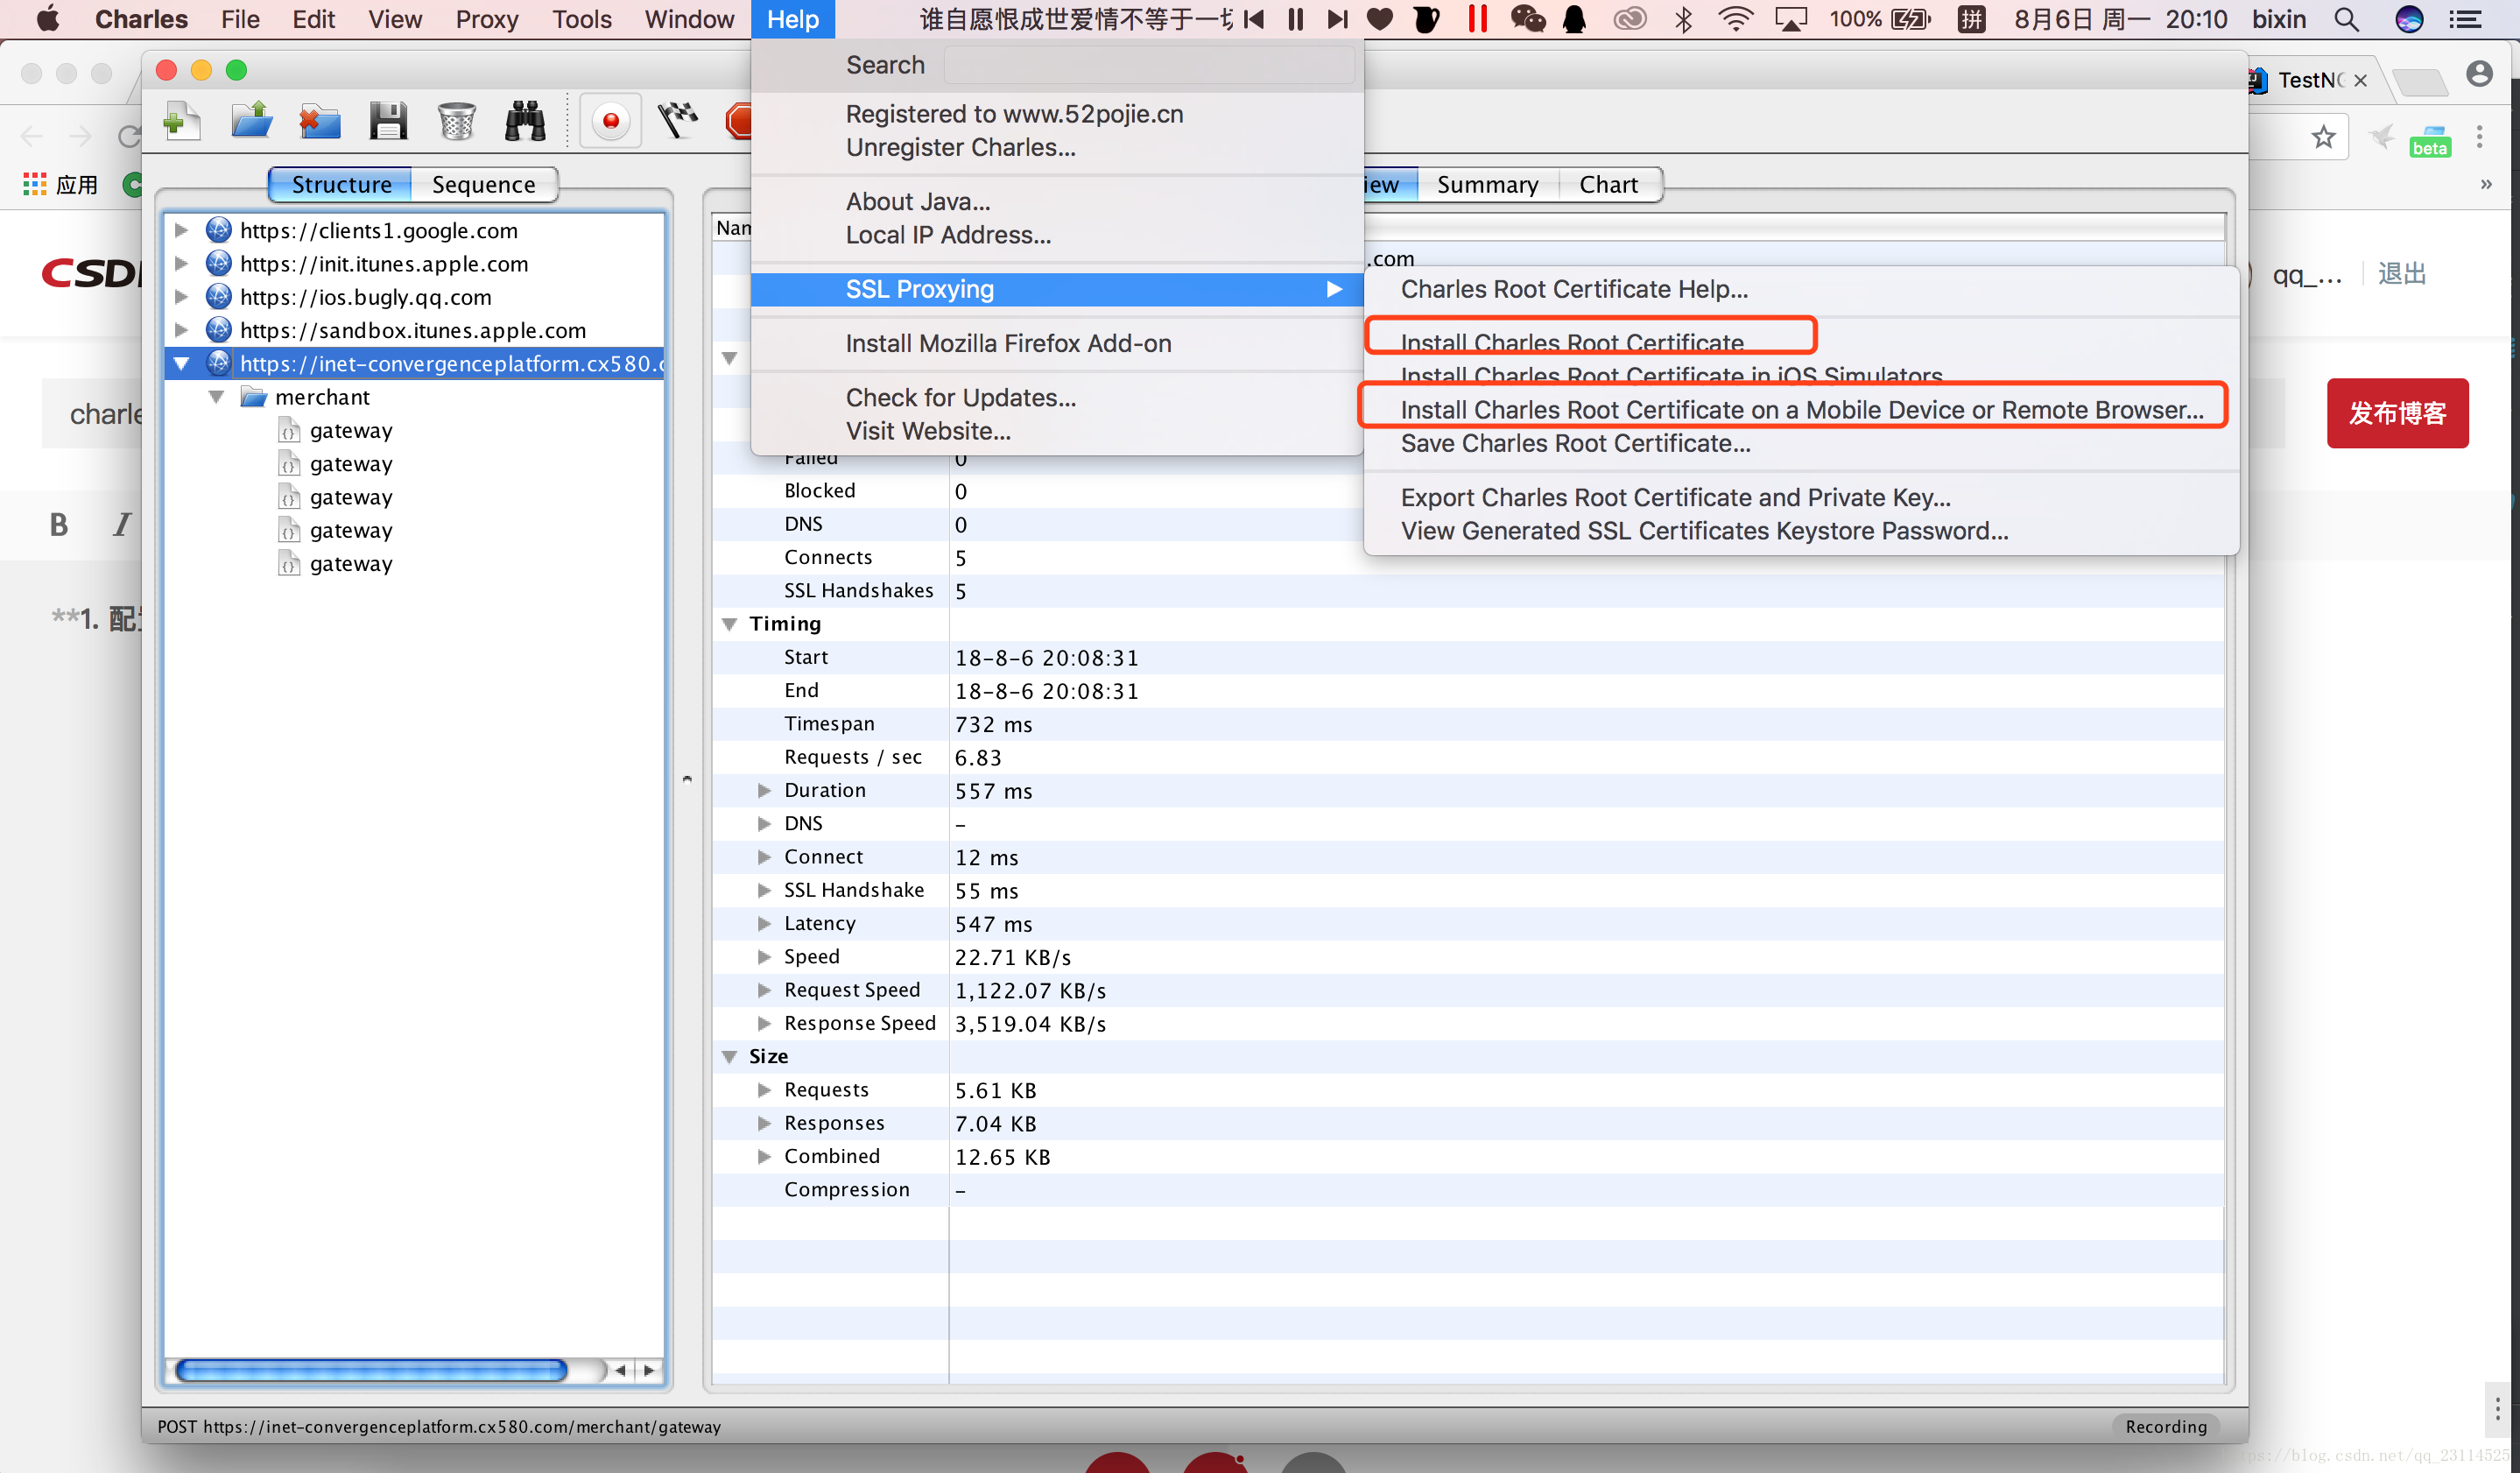Click the Apple menu logo
This screenshot has width=2520, height=1473.
(x=47, y=19)
